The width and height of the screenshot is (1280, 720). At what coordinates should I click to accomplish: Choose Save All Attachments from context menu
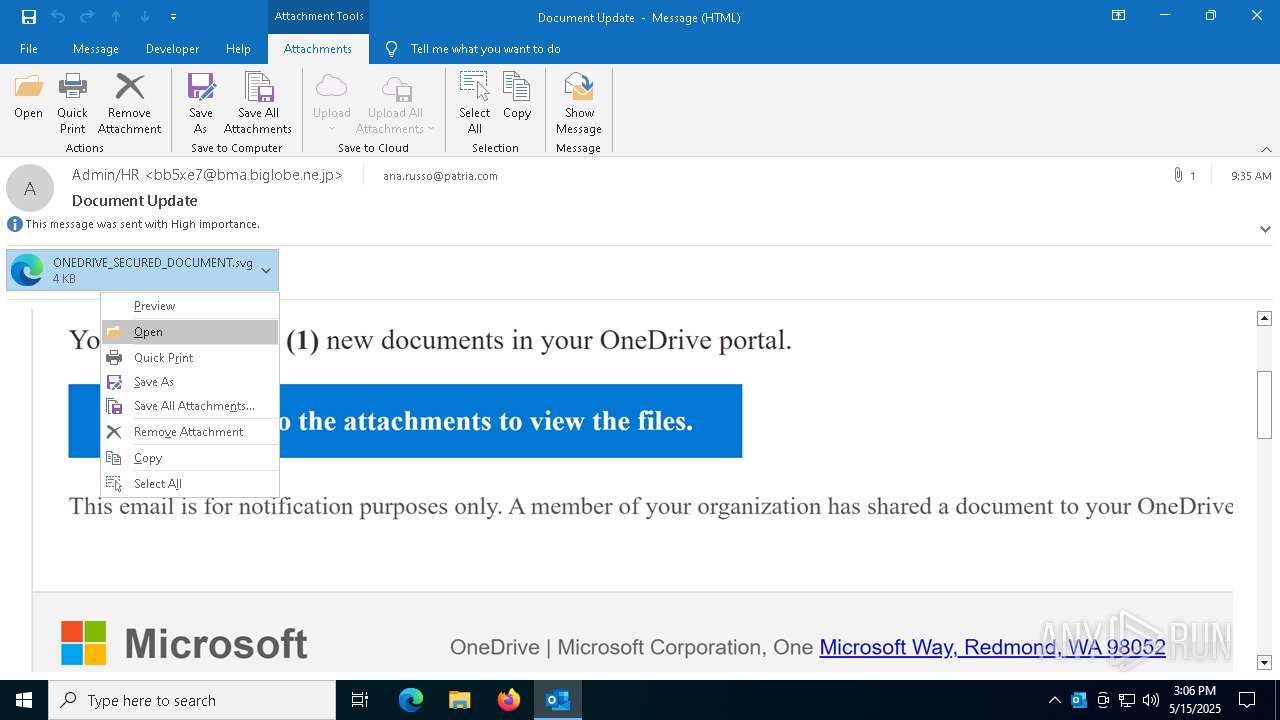point(190,406)
